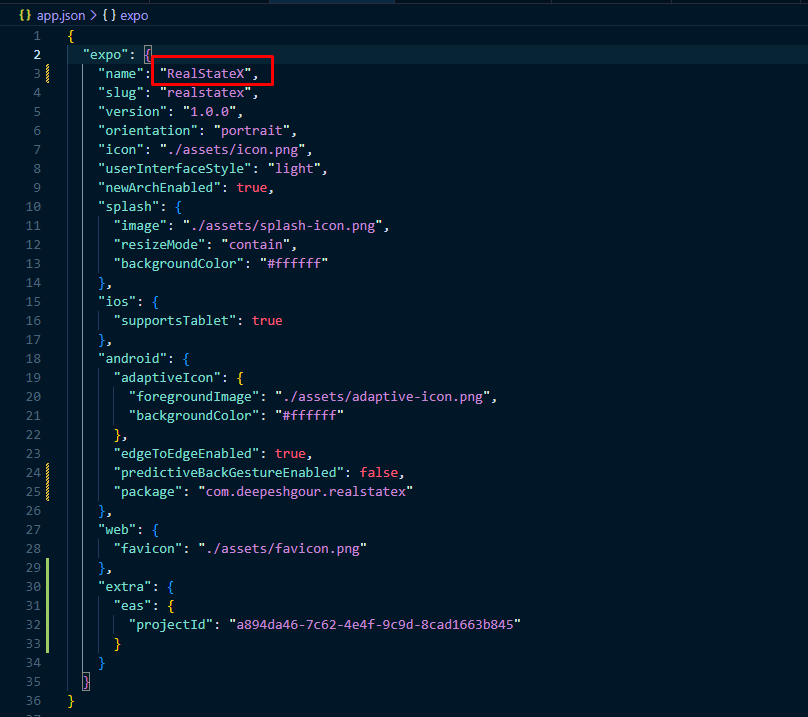The height and width of the screenshot is (717, 808).
Task: Click the "RealStateX" name value
Action: (210, 73)
